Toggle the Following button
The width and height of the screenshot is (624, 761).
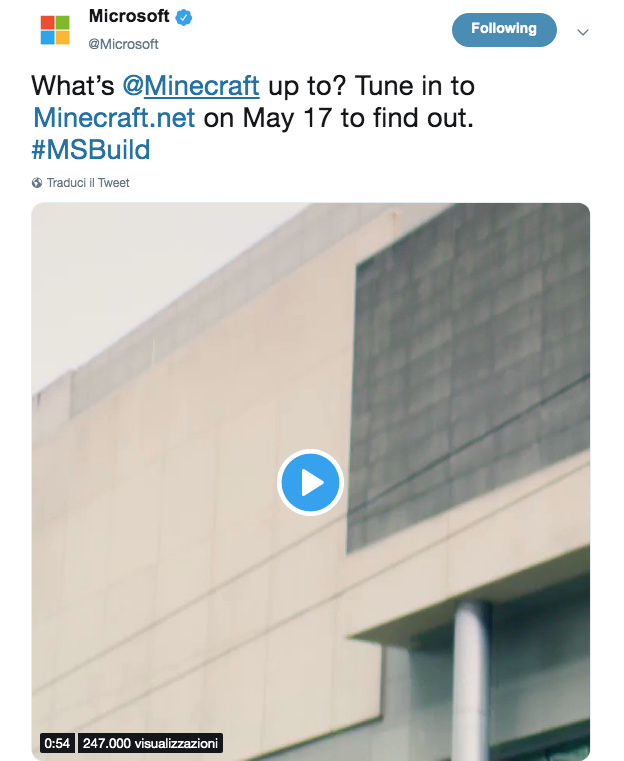pyautogui.click(x=503, y=29)
